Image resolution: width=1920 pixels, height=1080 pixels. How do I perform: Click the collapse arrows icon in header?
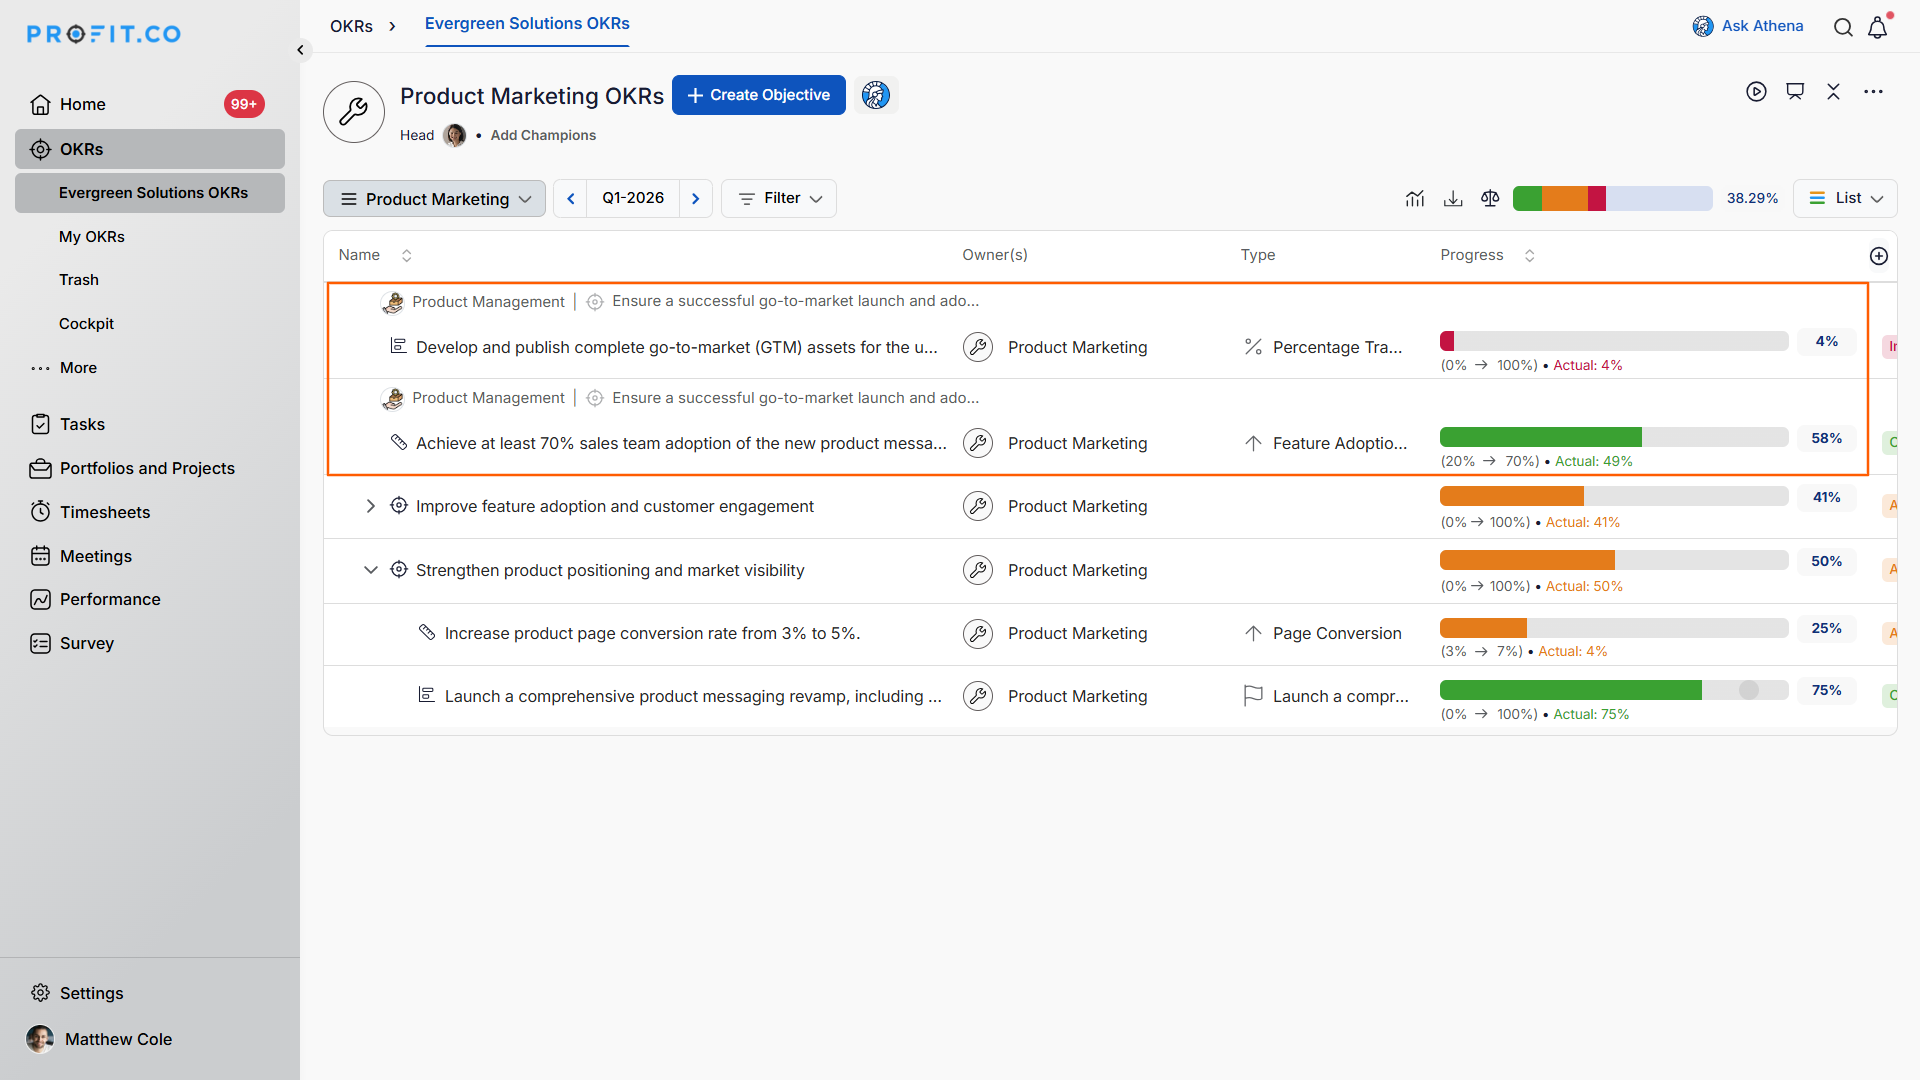tap(1833, 92)
